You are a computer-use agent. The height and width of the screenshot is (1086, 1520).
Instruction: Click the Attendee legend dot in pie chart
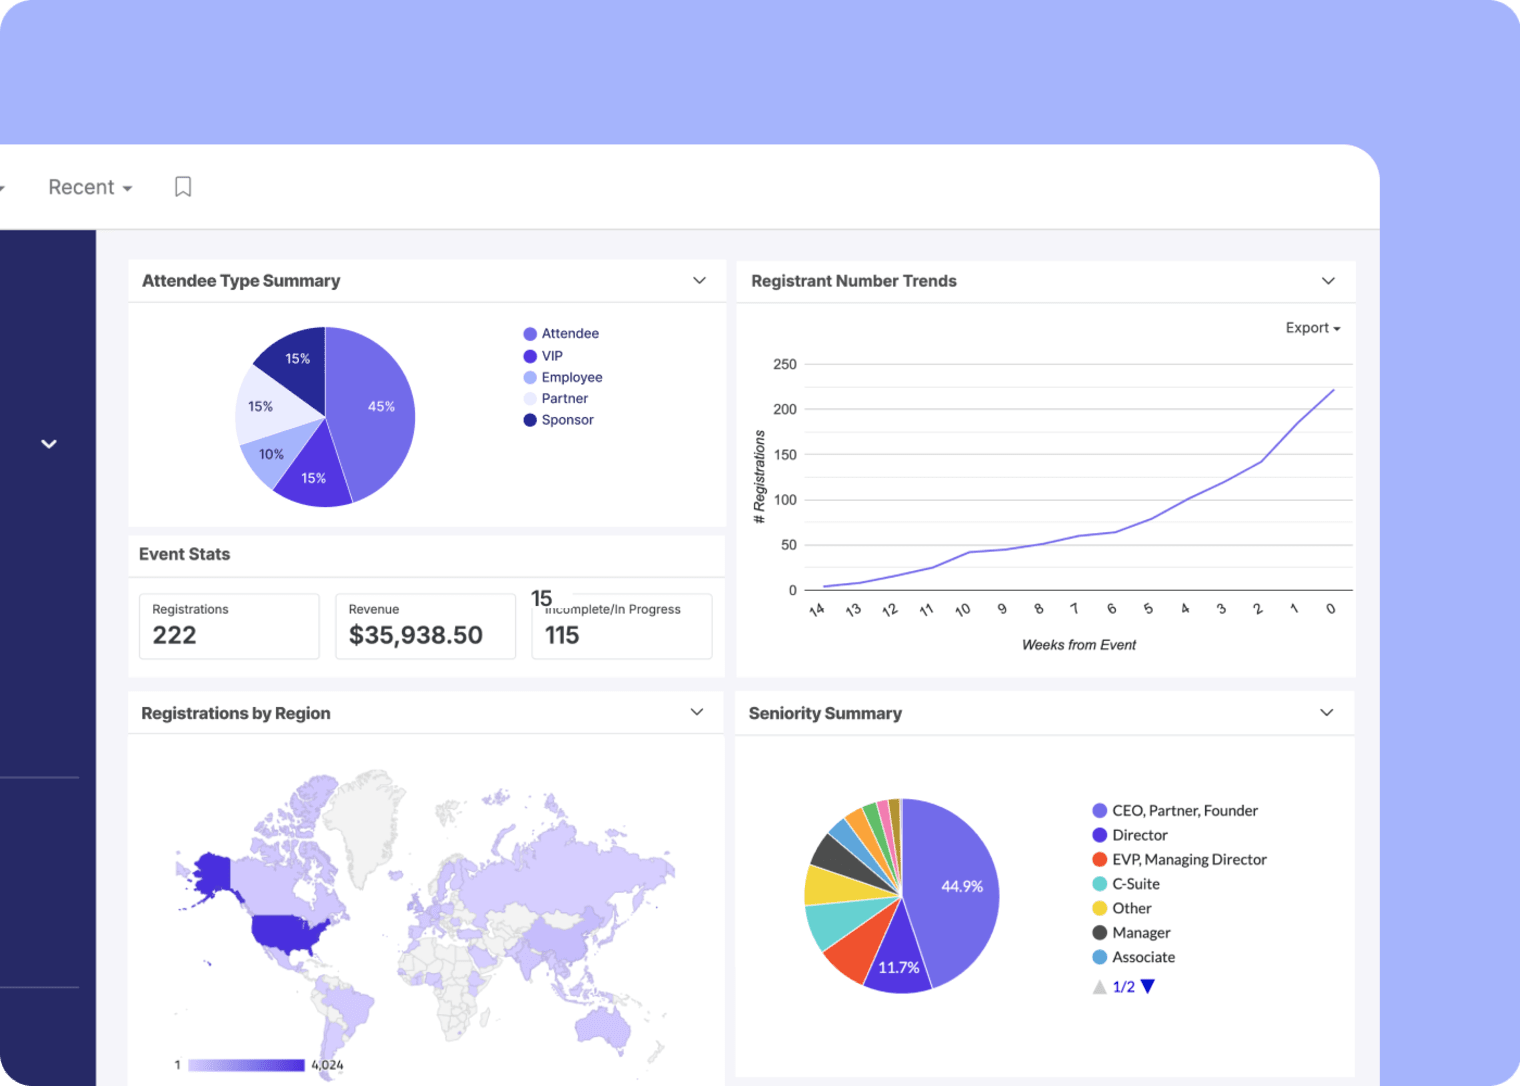(x=529, y=333)
